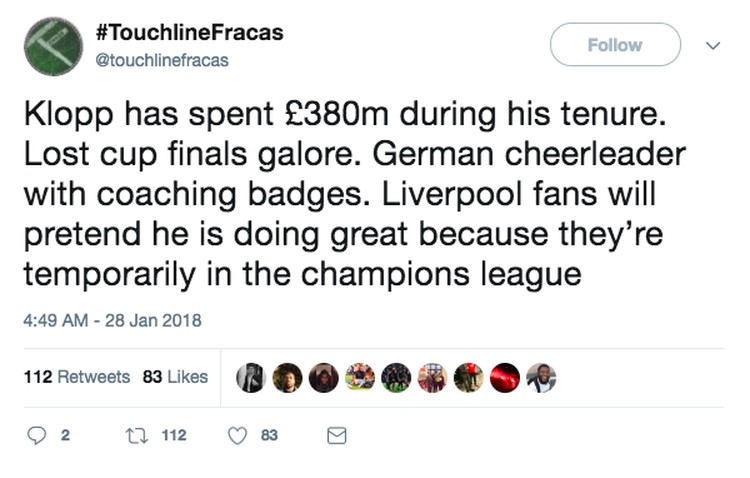The image size is (750, 478).
Task: Open the #TouchlineFracas profile avatar
Action: (x=52, y=46)
